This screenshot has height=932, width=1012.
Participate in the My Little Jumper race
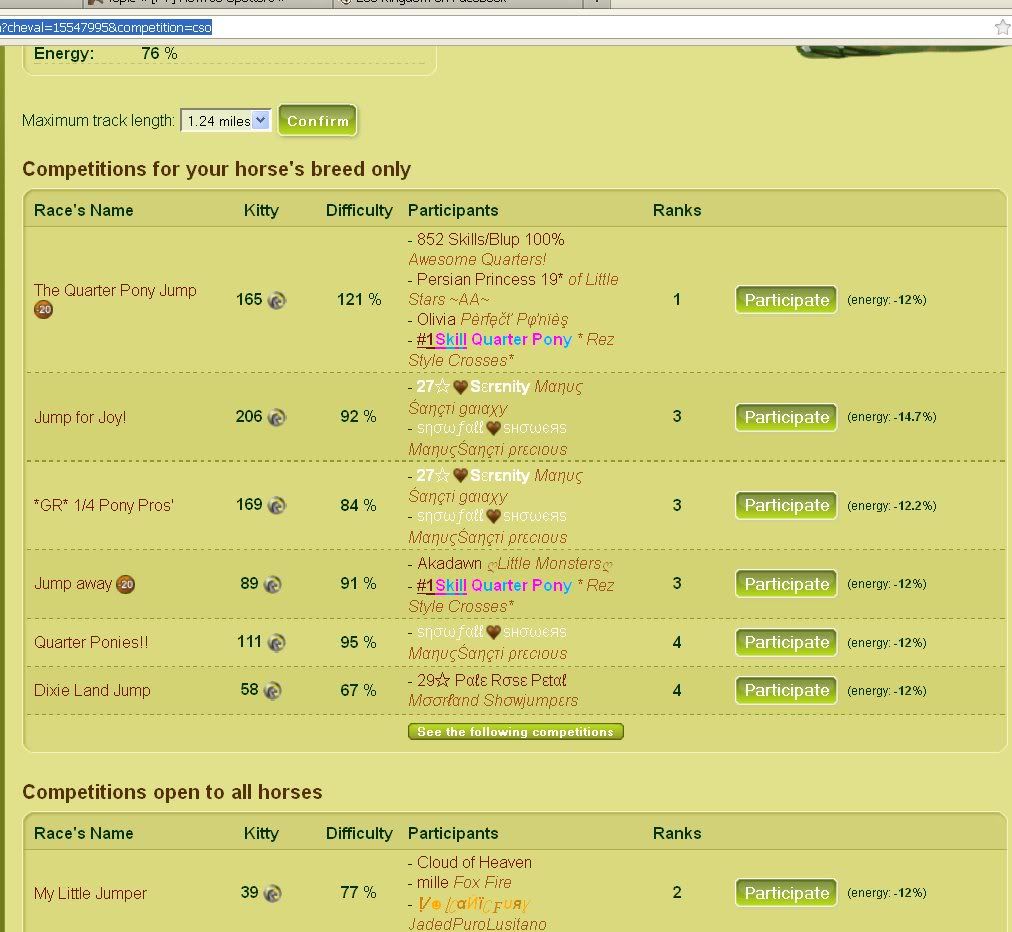point(786,893)
